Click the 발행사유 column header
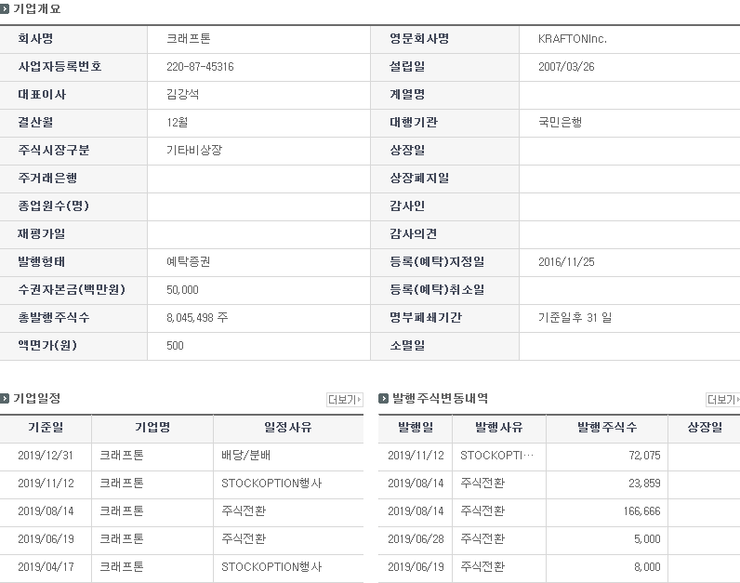Viewport: 740px width, 583px height. (499, 427)
